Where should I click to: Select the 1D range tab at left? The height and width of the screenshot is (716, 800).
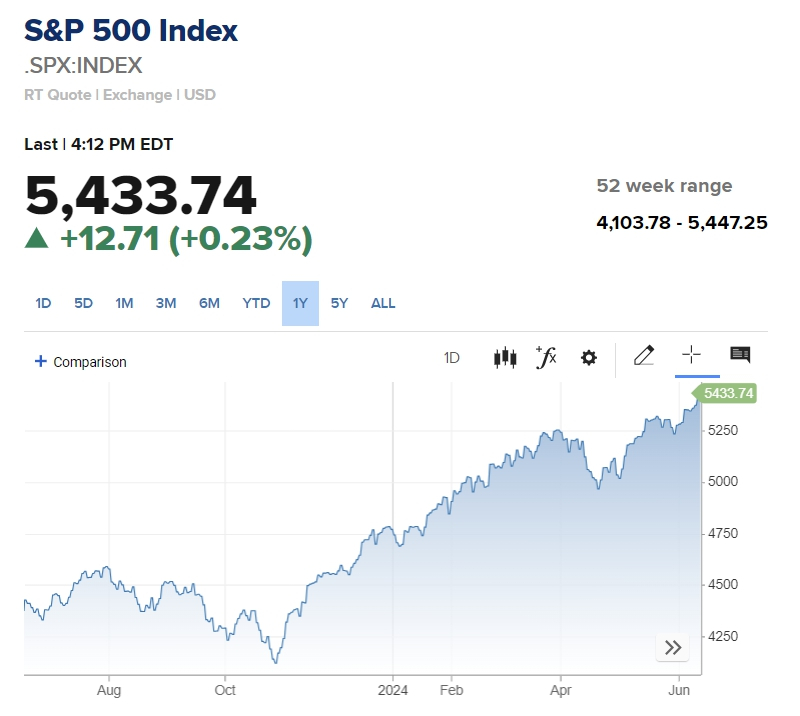[x=43, y=303]
